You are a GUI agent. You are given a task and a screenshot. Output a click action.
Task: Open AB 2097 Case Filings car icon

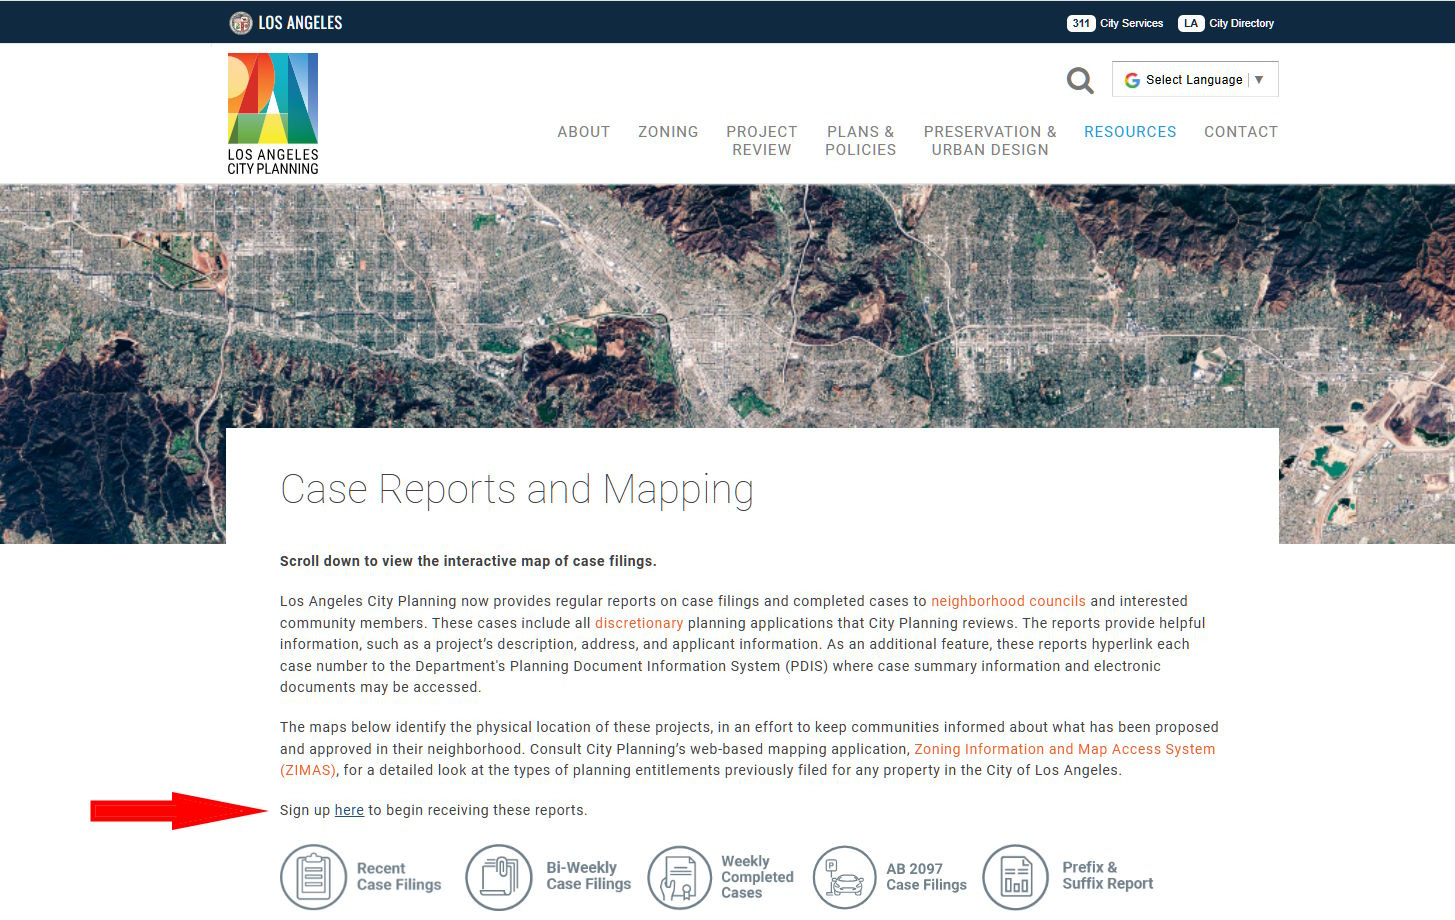point(845,877)
